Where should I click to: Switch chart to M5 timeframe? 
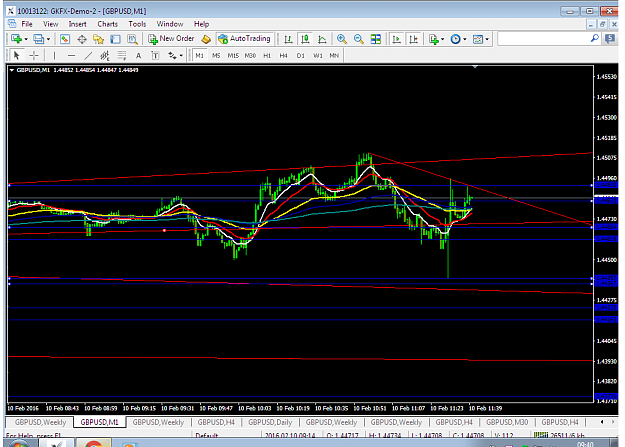click(x=216, y=56)
